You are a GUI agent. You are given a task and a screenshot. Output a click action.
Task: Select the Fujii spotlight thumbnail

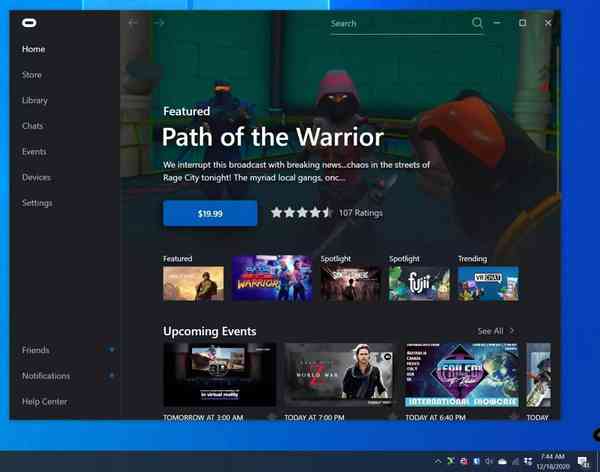point(419,283)
